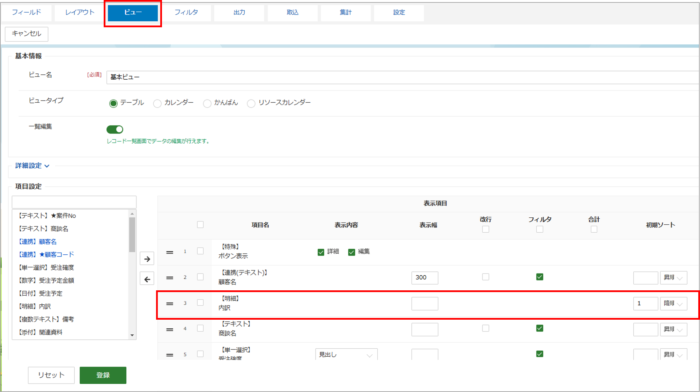Viewport: 700px width, 392px height.
Task: Uncheck the 詳細 checkbox for ボタン表示
Action: click(x=321, y=252)
